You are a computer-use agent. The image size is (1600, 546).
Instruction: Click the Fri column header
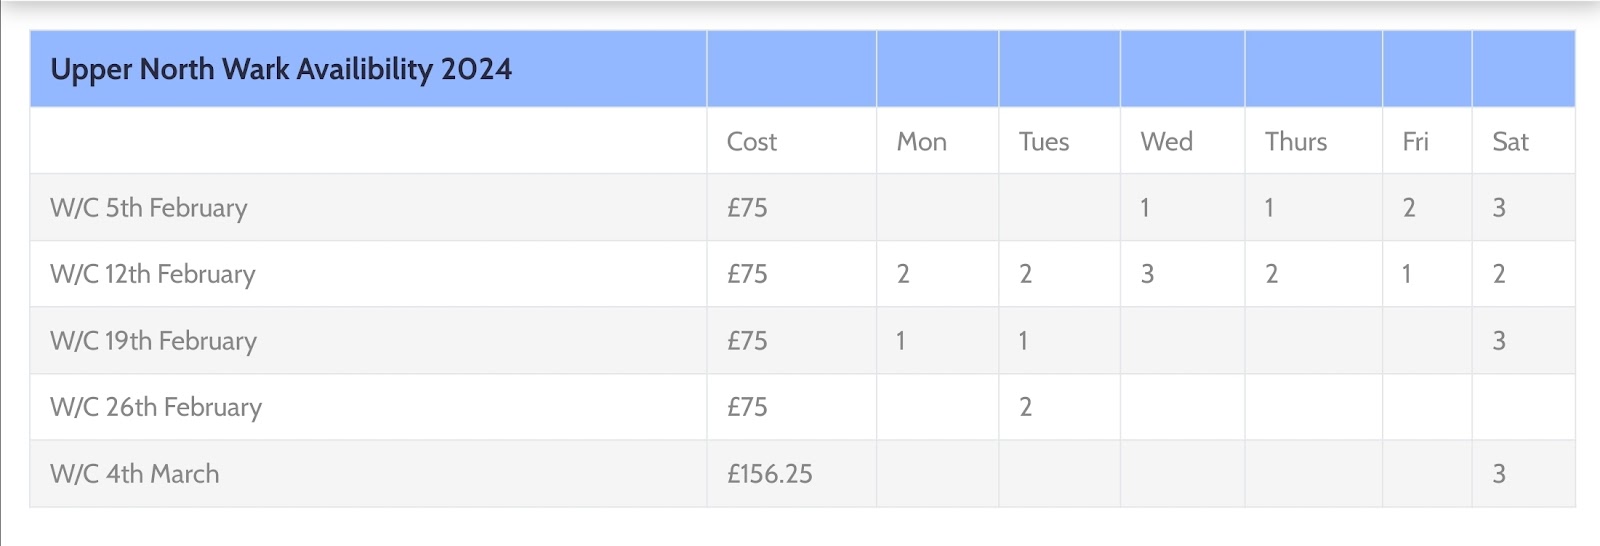tap(1415, 142)
